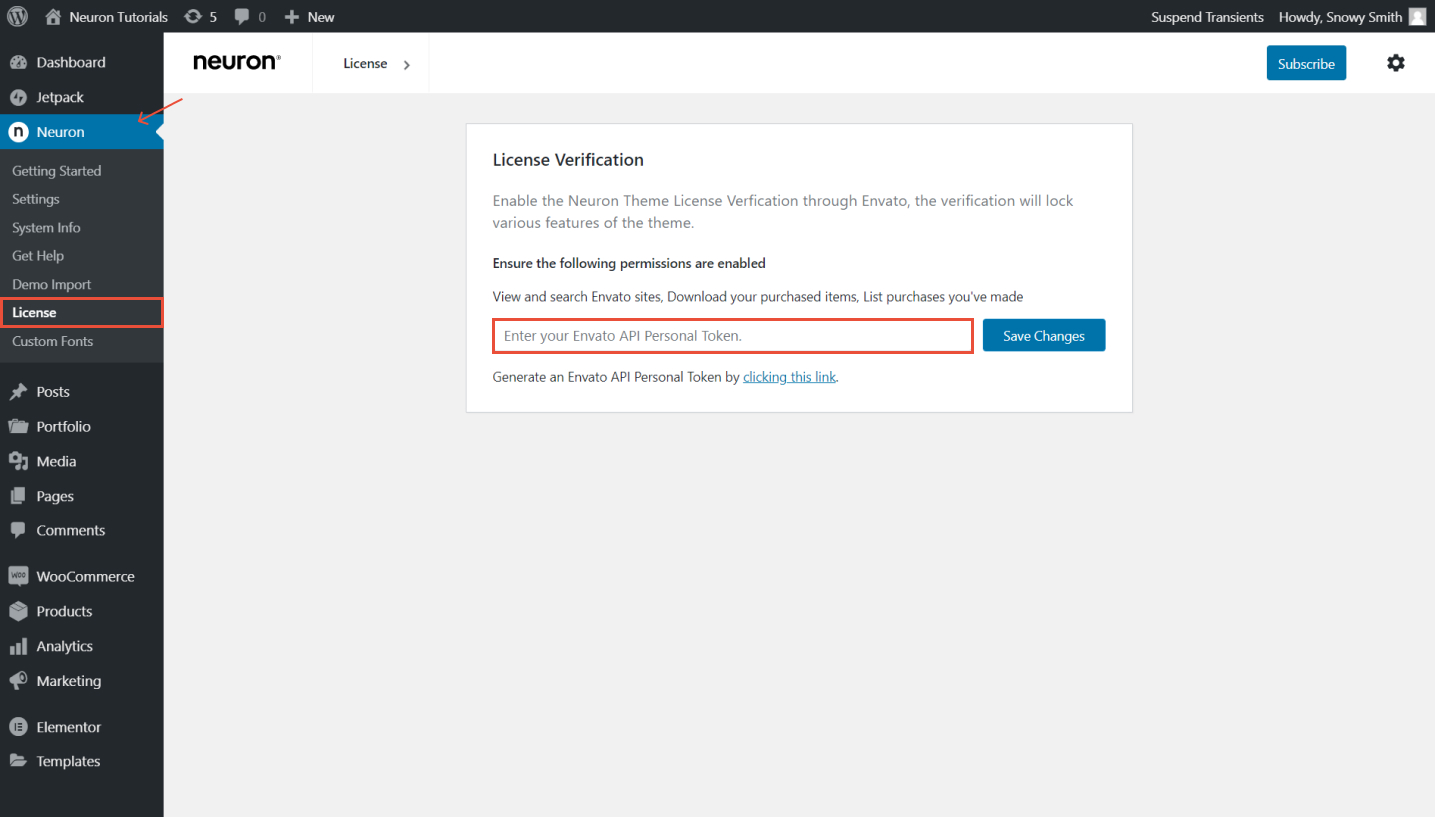Open the Dashboard menu label
This screenshot has width=1435, height=817.
71,62
